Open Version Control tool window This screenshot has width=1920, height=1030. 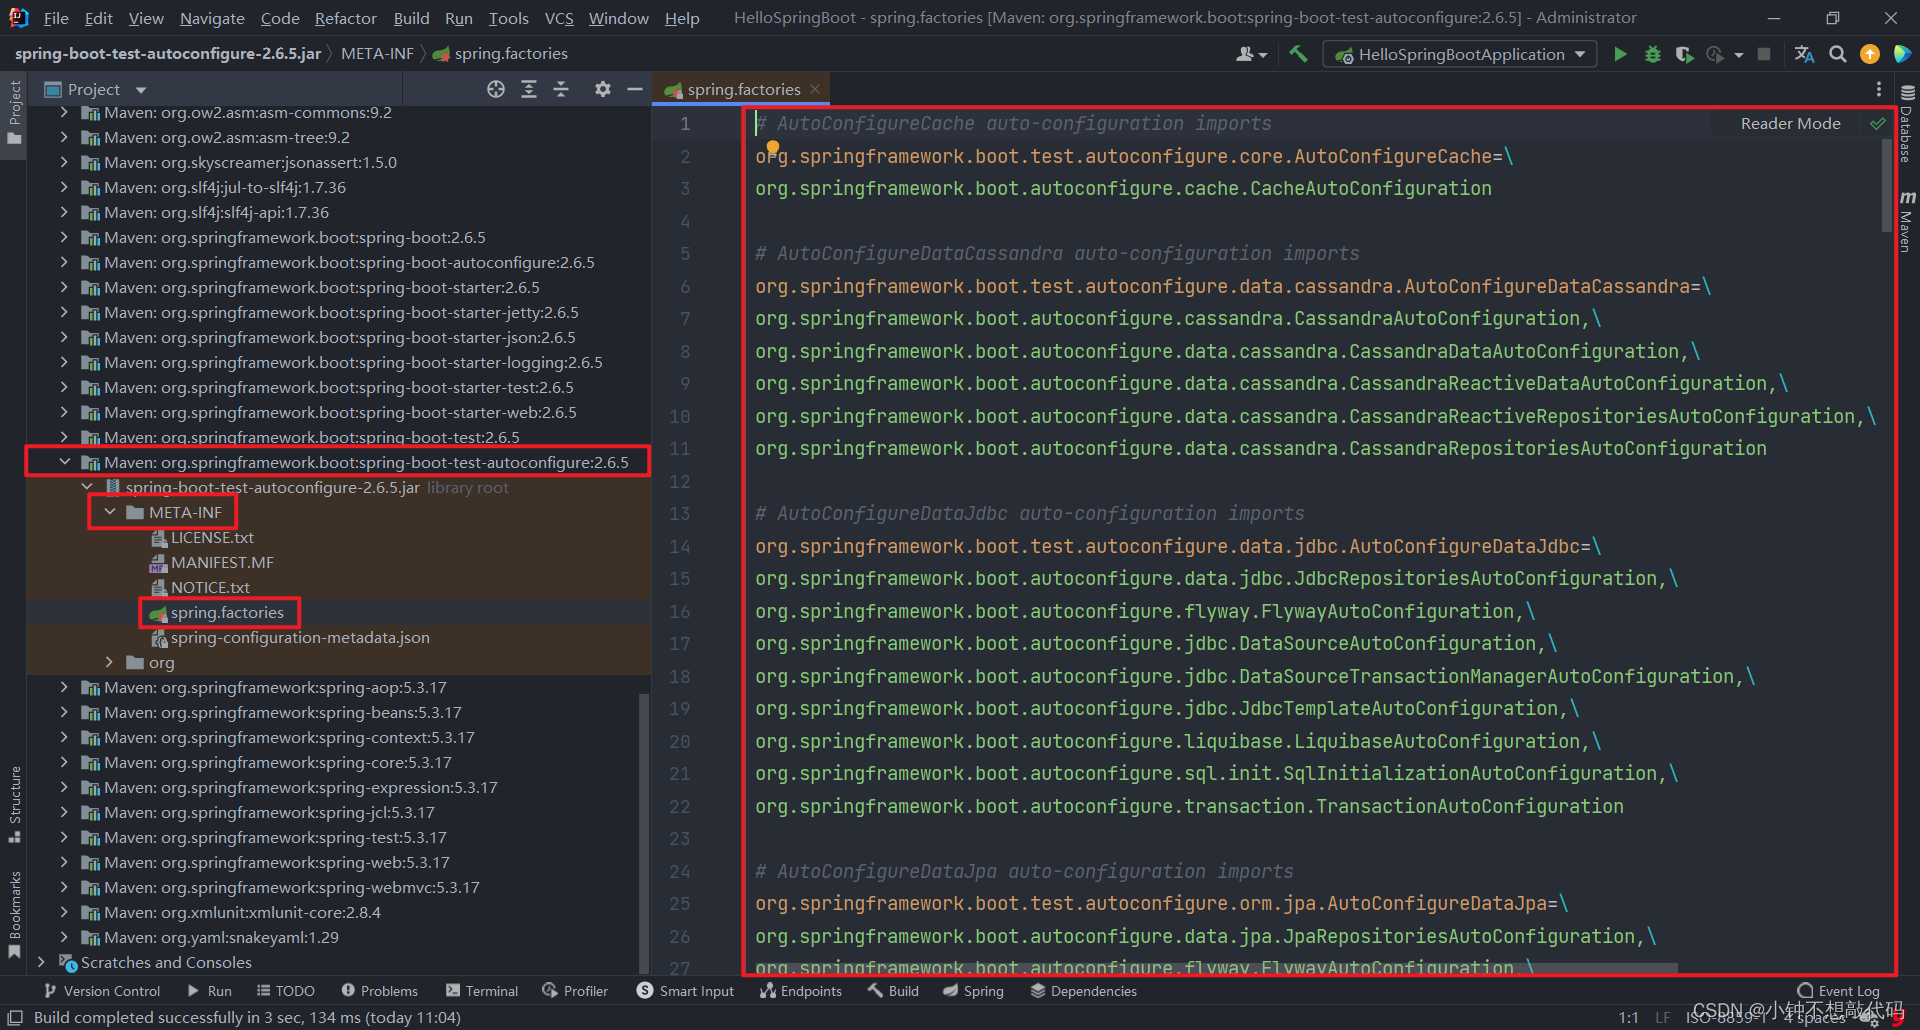(101, 991)
